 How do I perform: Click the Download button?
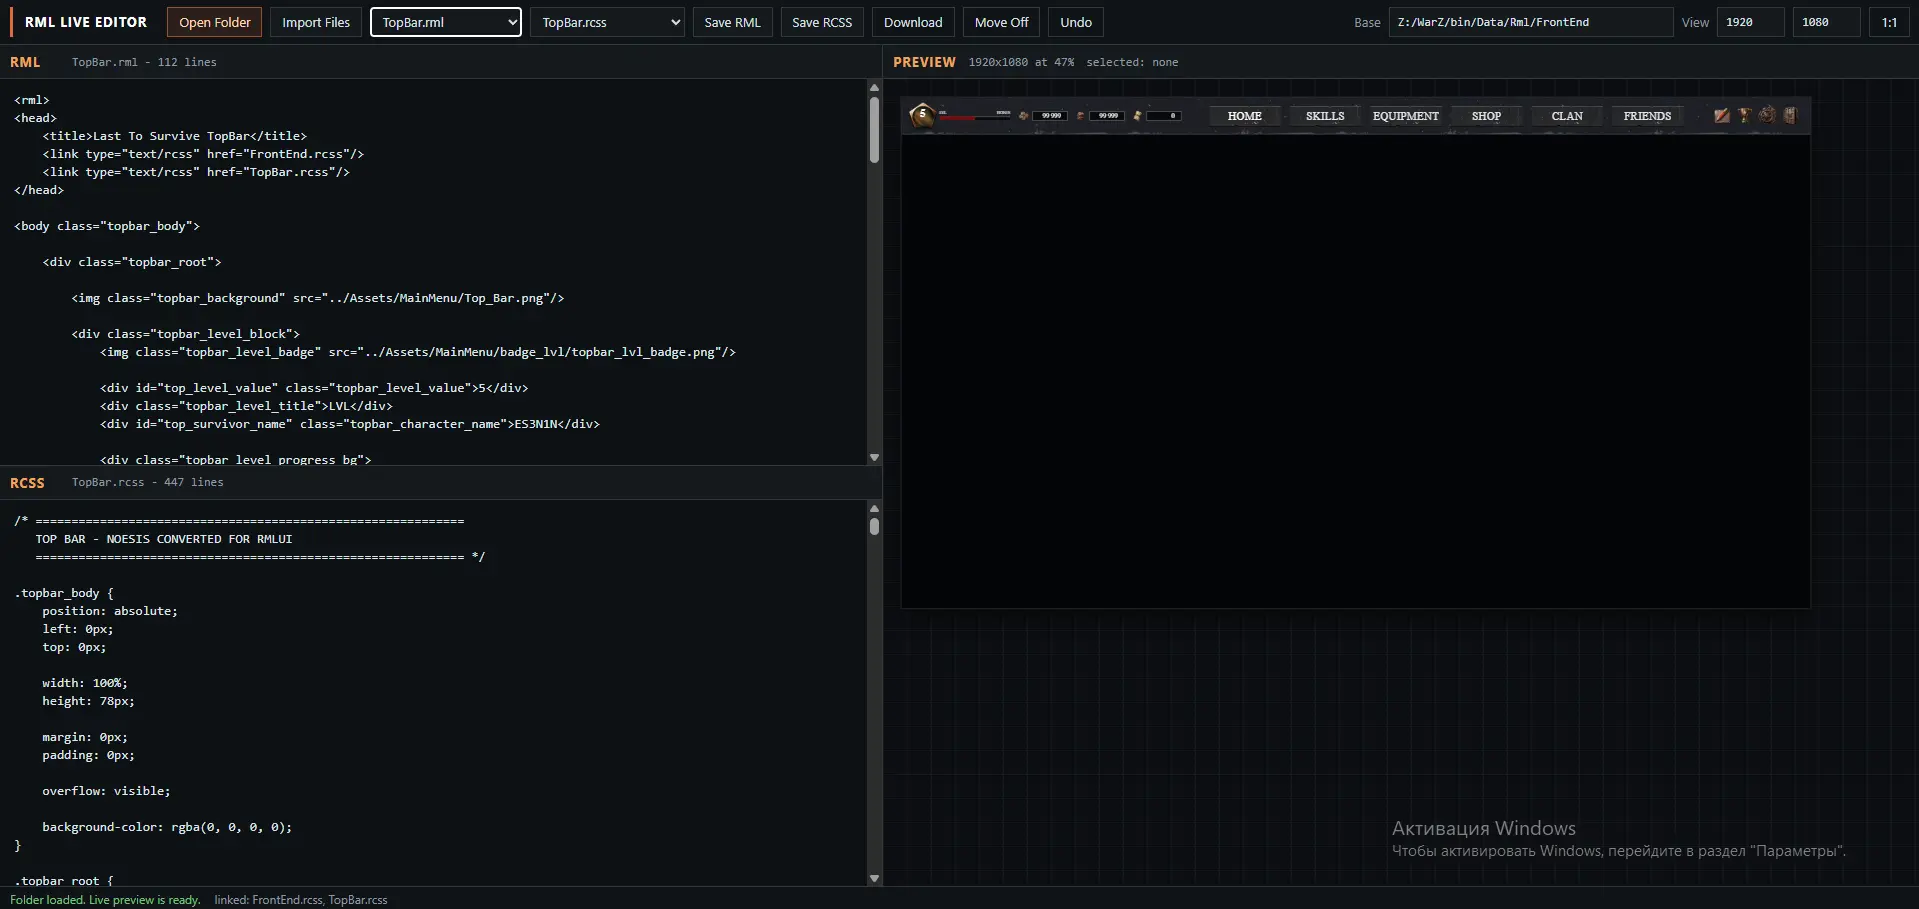(x=913, y=22)
